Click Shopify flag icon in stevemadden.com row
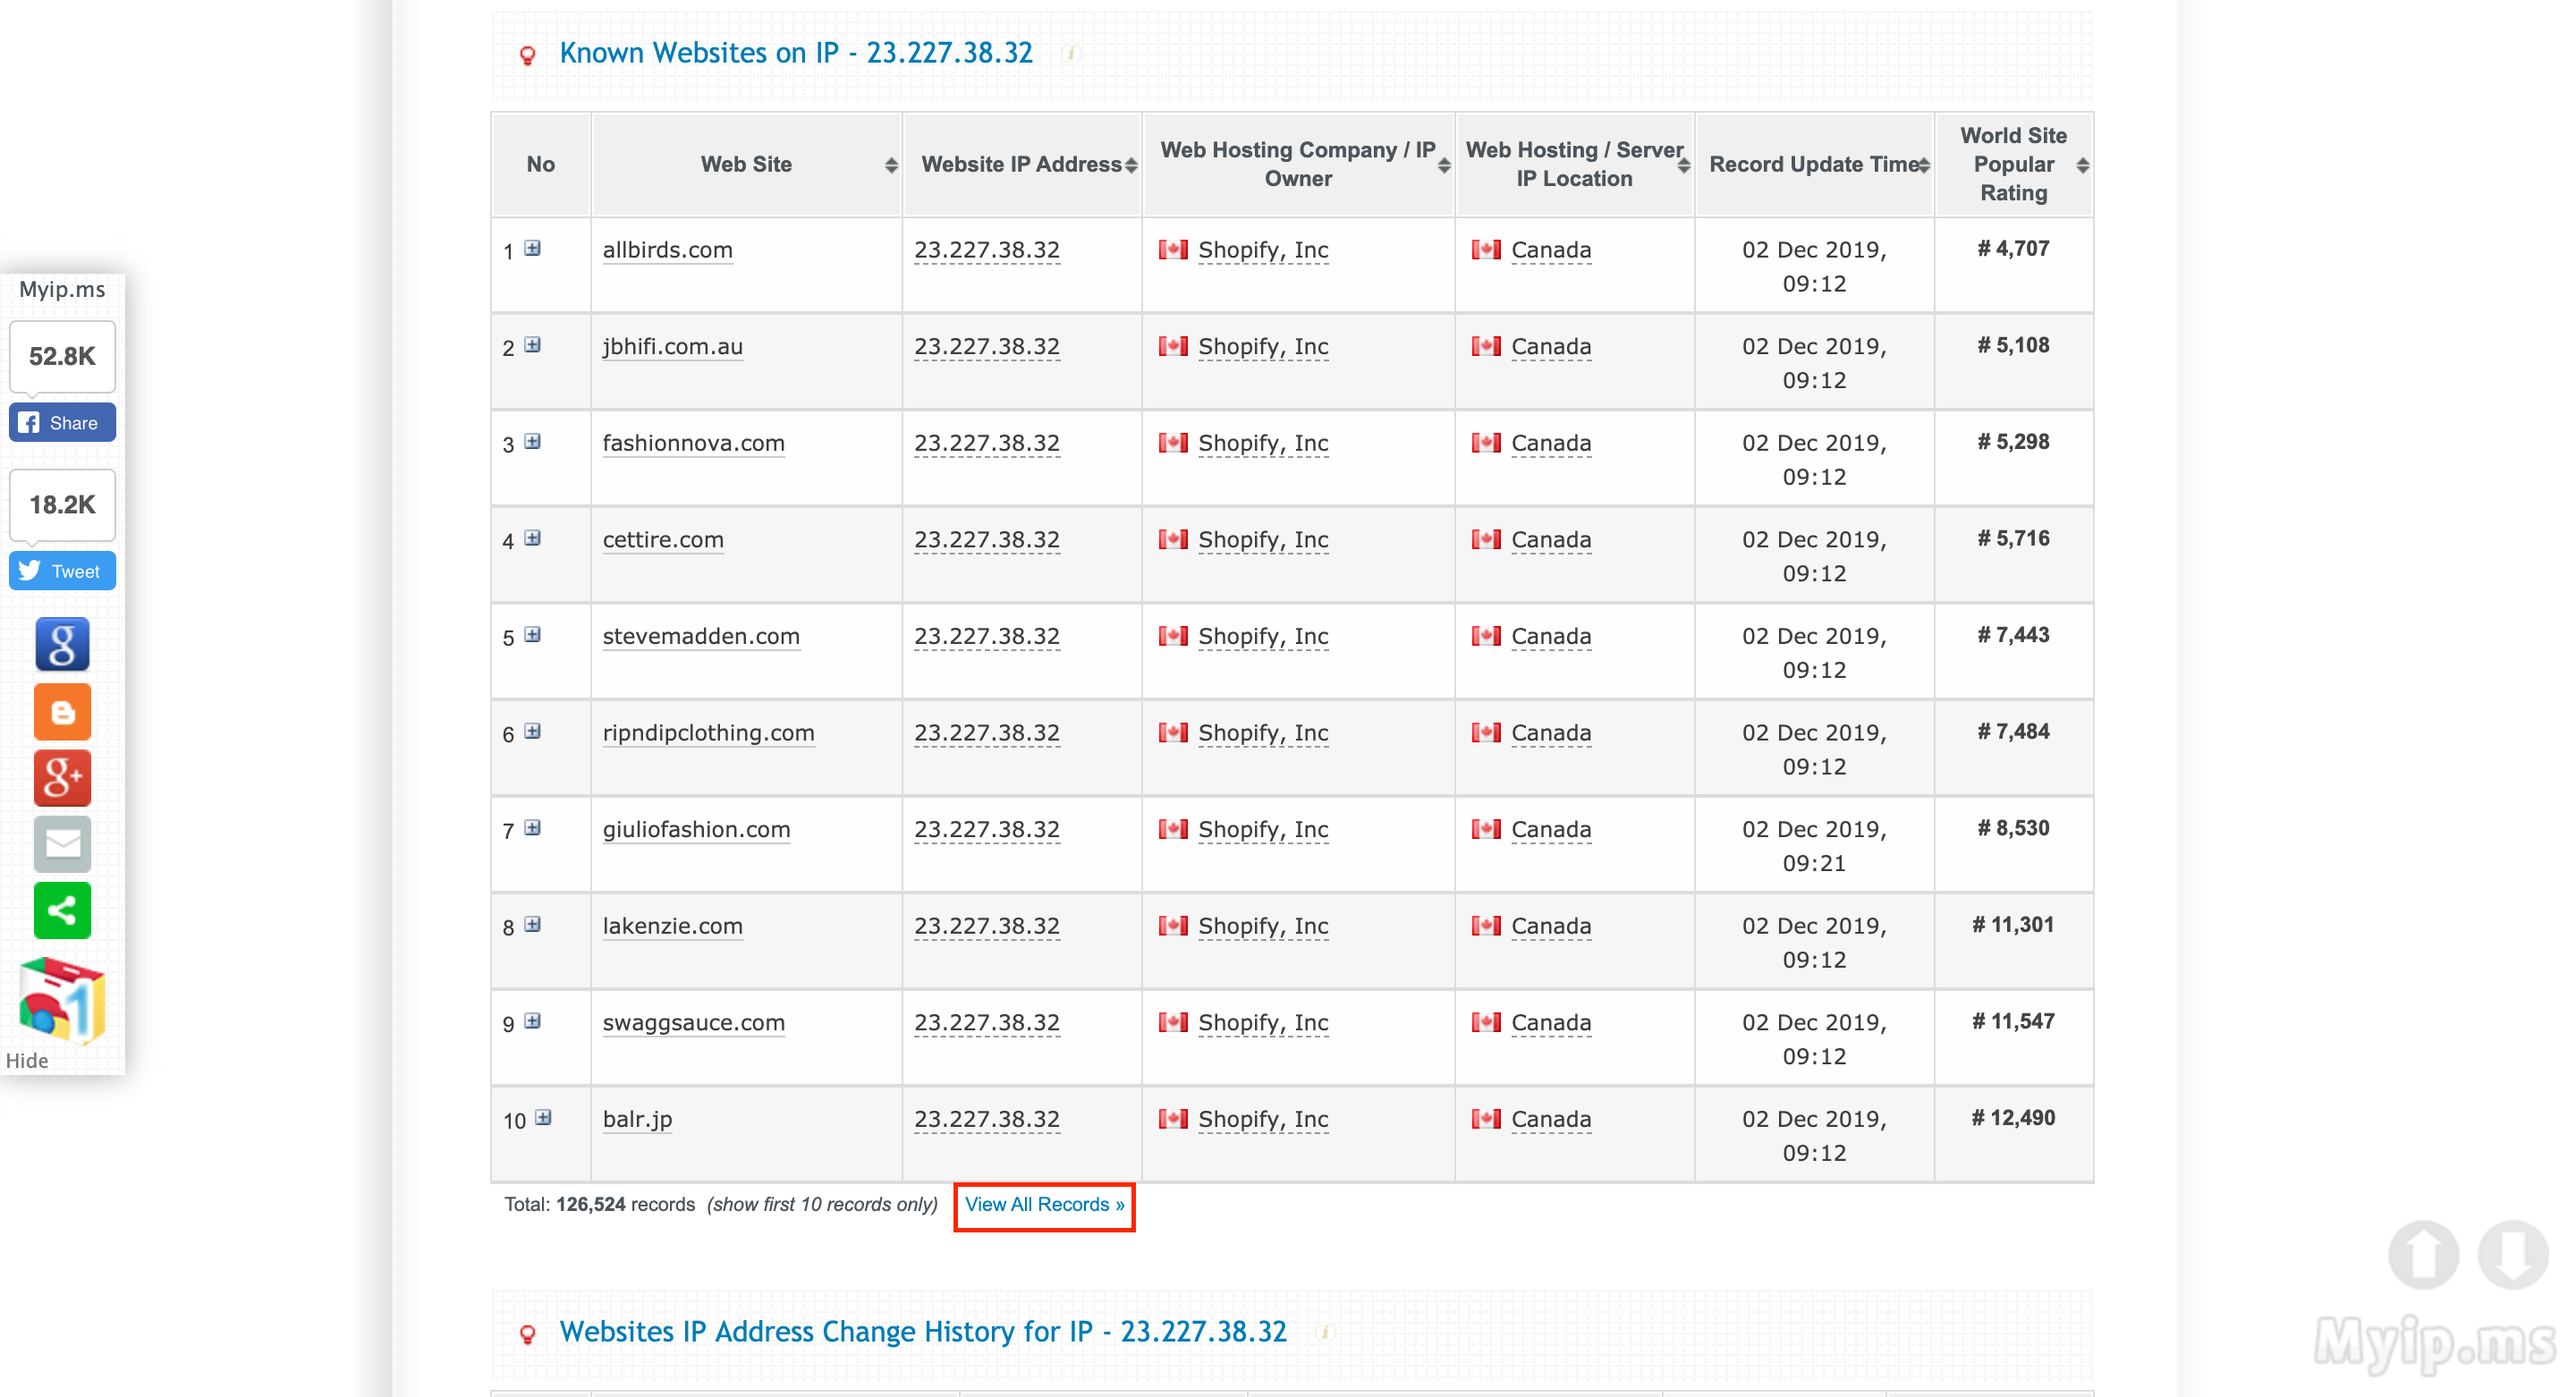This screenshot has height=1397, width=2576. pyautogui.click(x=1173, y=636)
